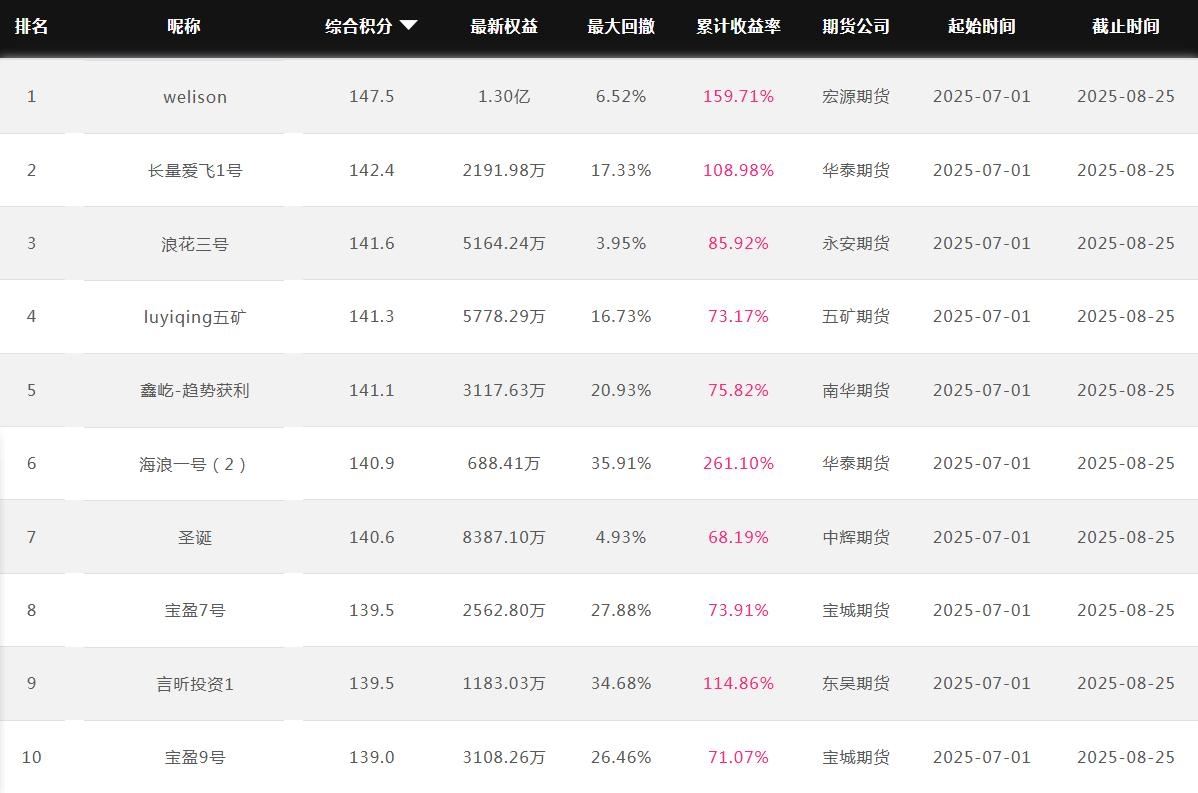Select the 26.46% drawdown value
Screen dimensions: 1198x793
(620, 757)
